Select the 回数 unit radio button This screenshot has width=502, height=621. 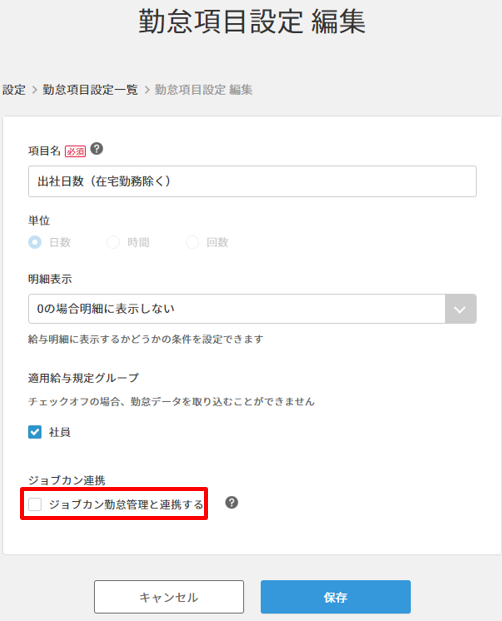pyautogui.click(x=192, y=242)
